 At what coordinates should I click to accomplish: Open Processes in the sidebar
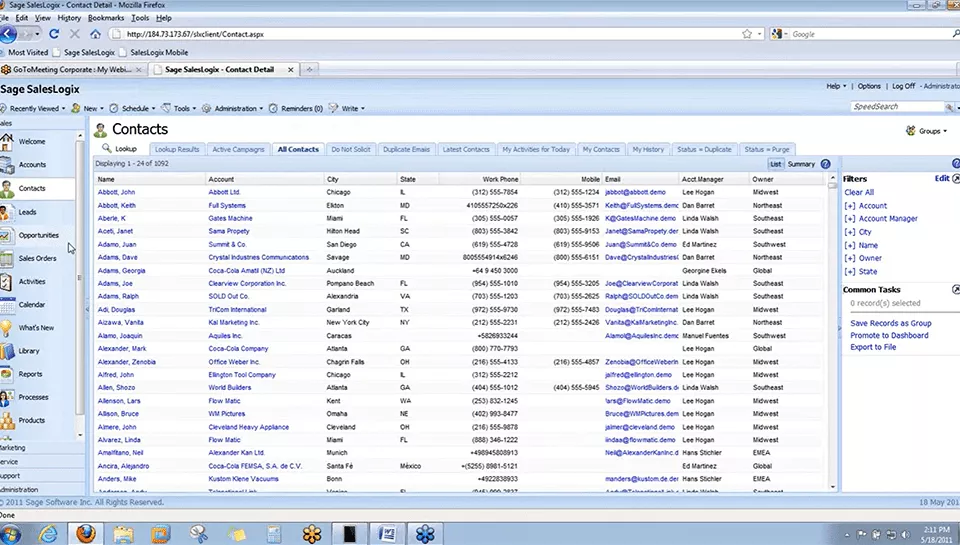tap(33, 397)
